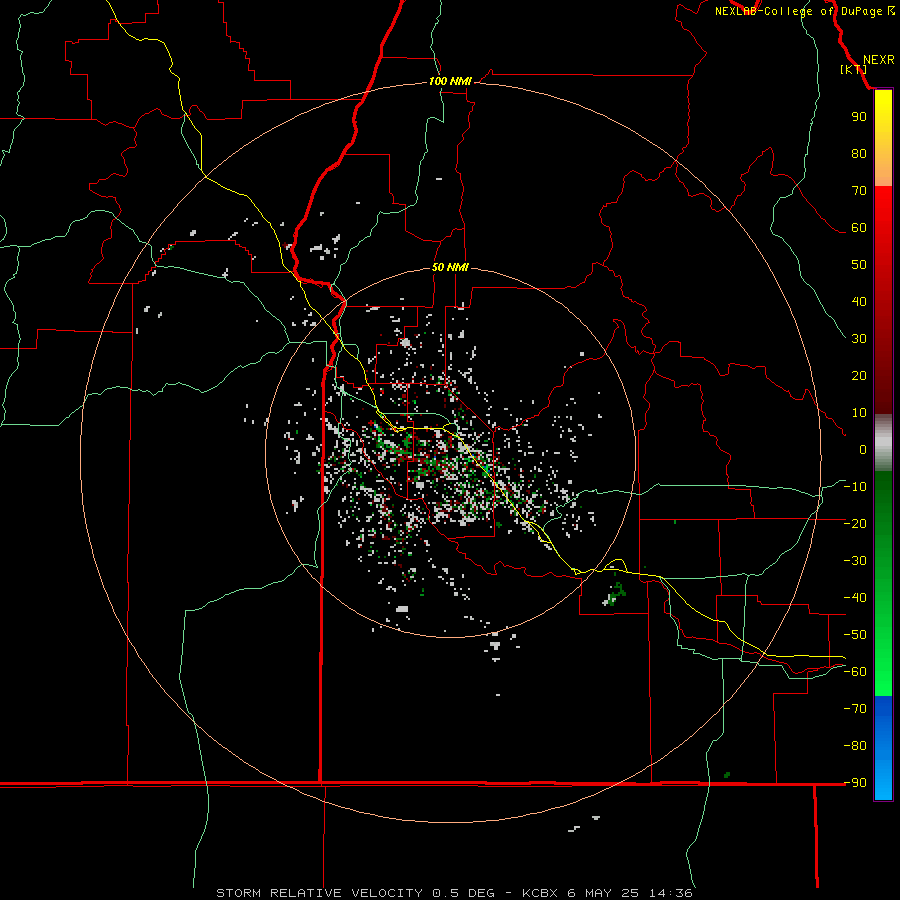Click the 50 value on the velocity scale
Screen dimensions: 900x900
[x=859, y=265]
